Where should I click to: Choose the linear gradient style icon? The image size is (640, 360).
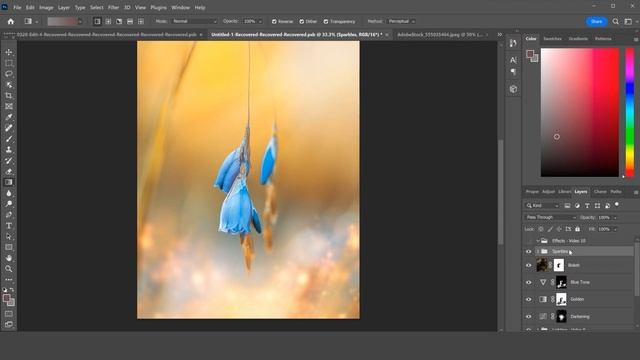pos(97,21)
